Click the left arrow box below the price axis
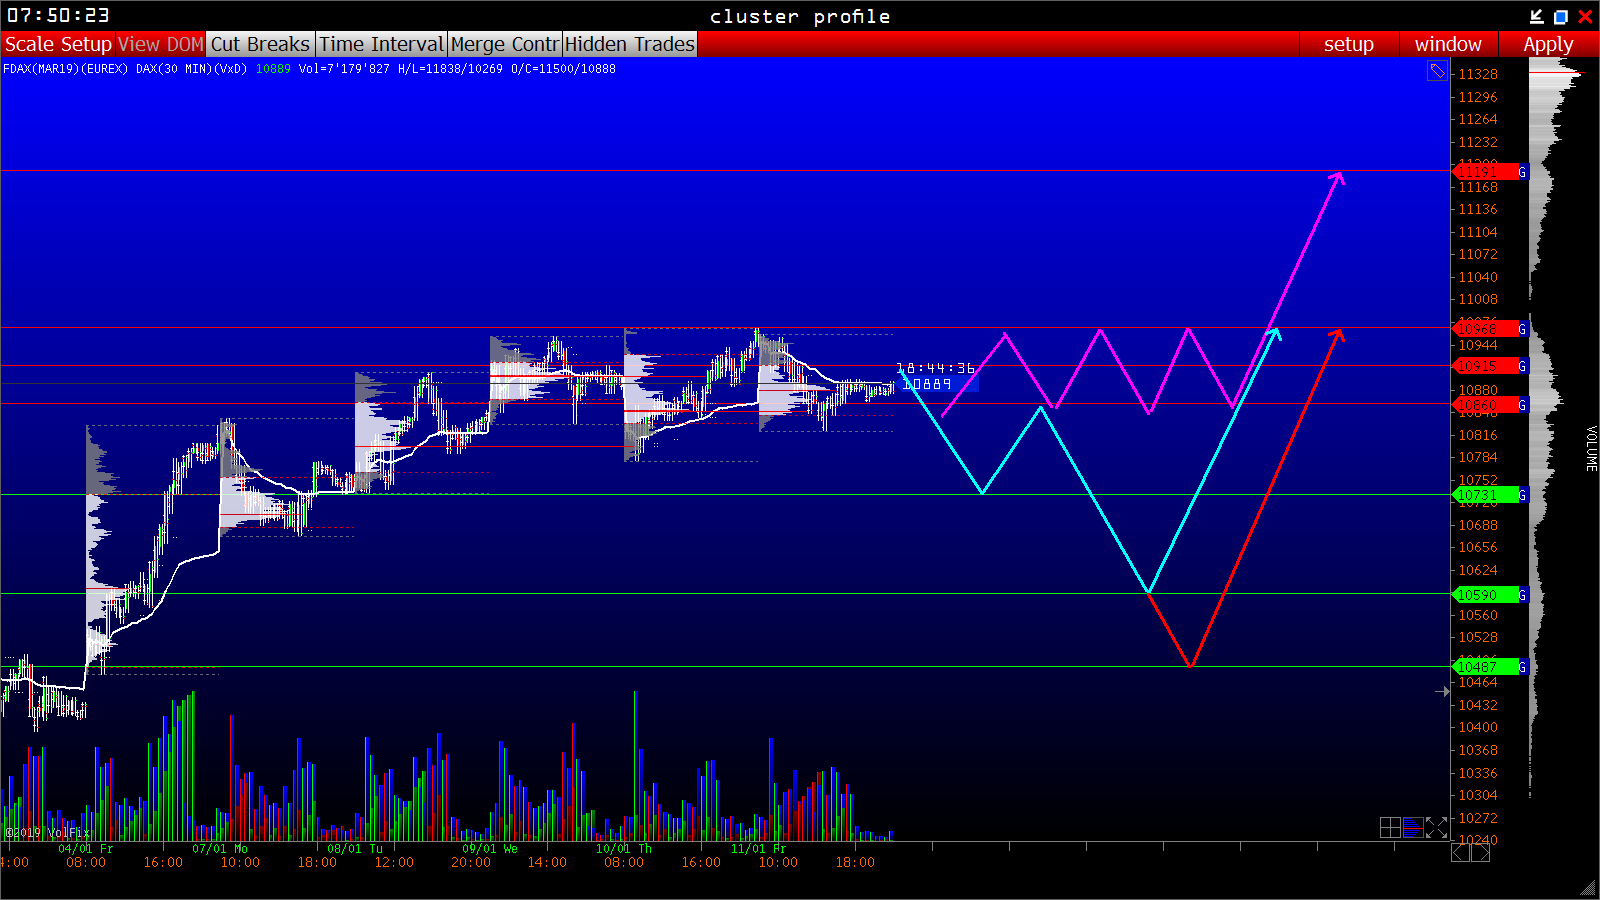The height and width of the screenshot is (900, 1600). click(x=1461, y=852)
